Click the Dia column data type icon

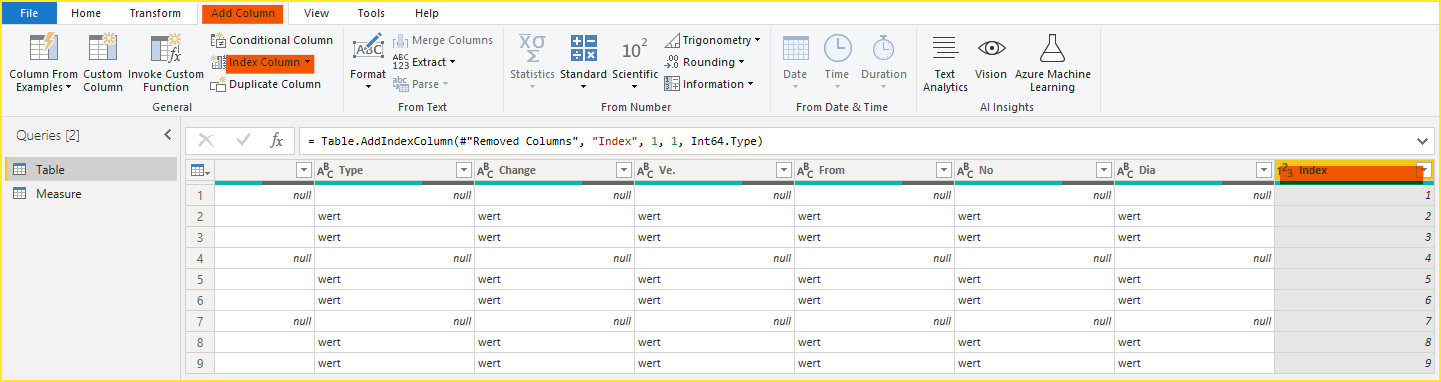1125,170
